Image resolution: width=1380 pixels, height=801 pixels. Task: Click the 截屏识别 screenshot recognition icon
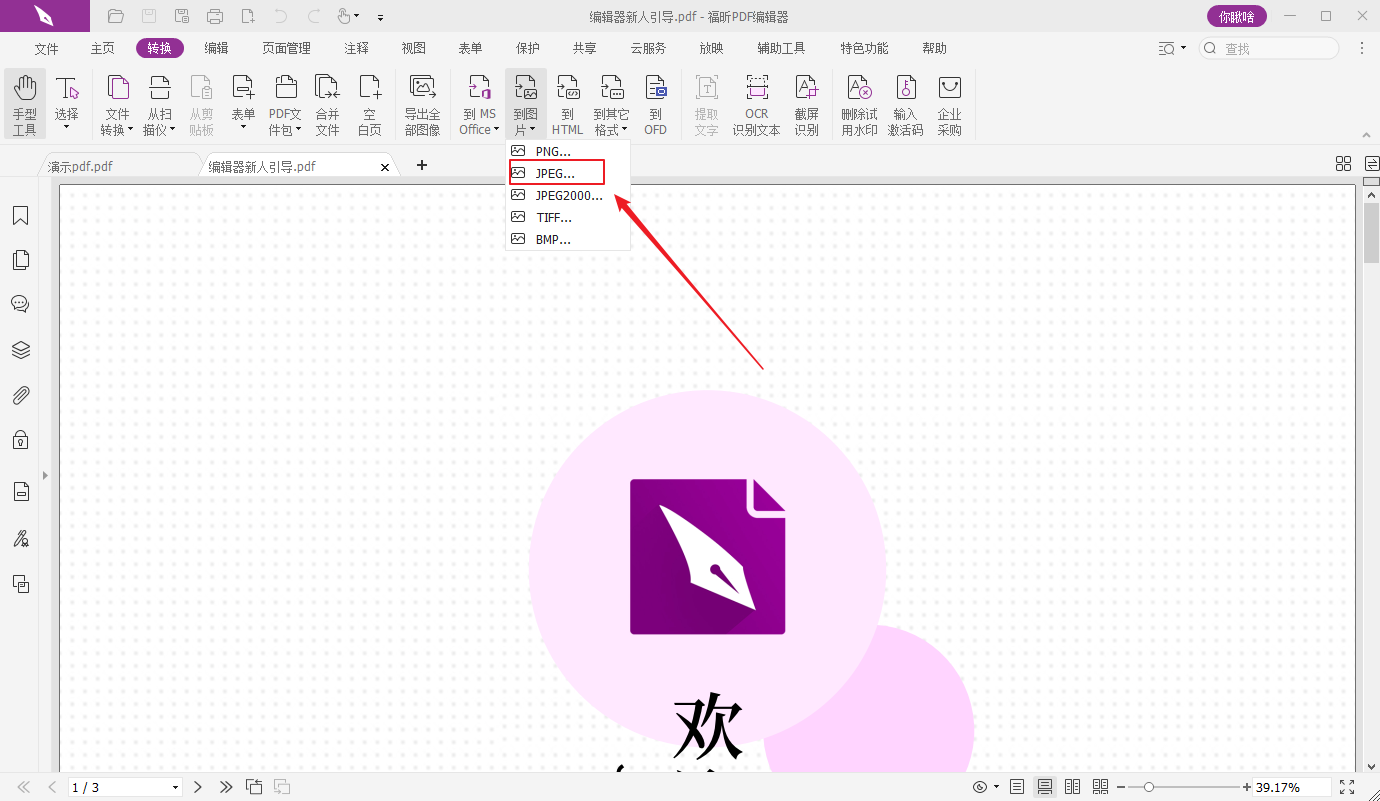(806, 104)
